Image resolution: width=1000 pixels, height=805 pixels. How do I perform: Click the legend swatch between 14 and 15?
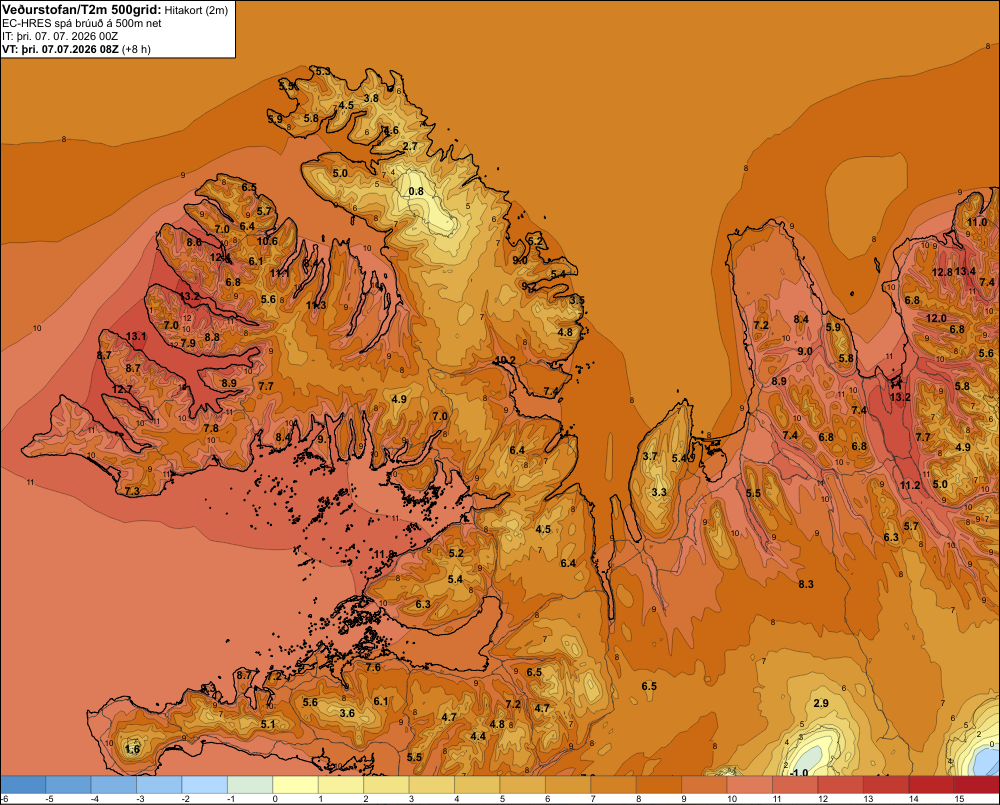click(930, 785)
